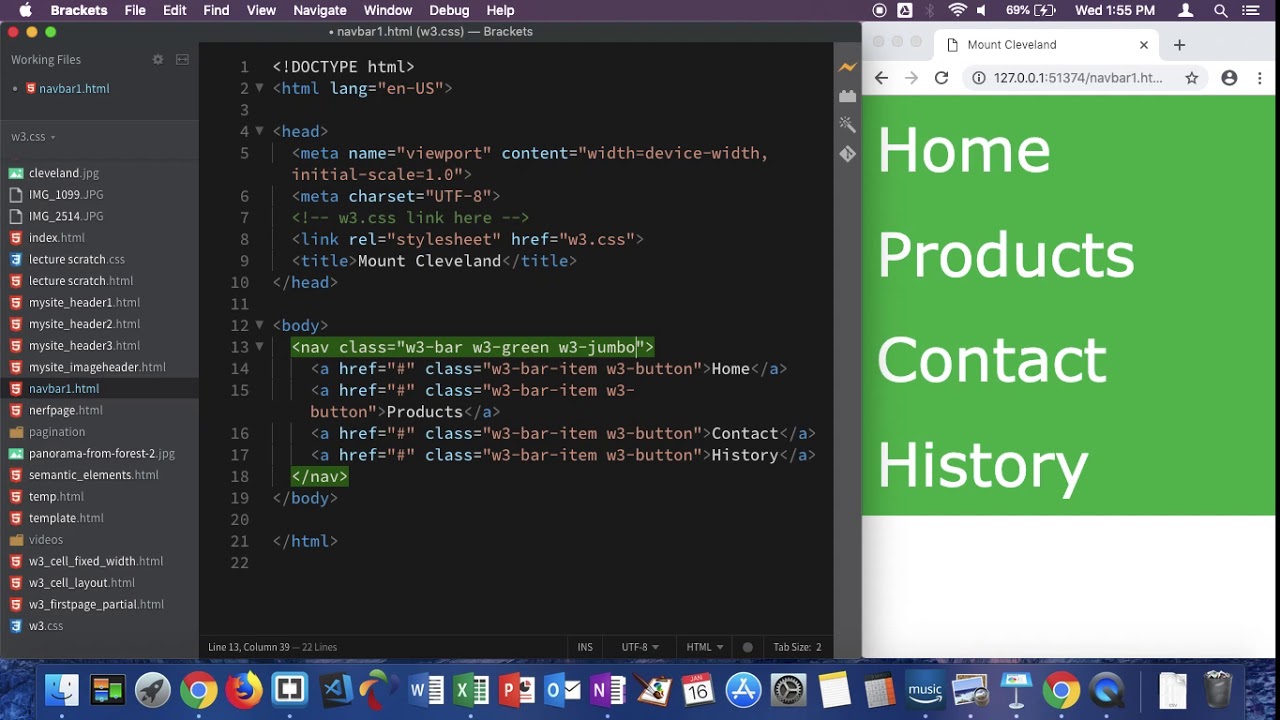Open OneNote from the dock
Image resolution: width=1280 pixels, height=720 pixels.
[x=607, y=690]
